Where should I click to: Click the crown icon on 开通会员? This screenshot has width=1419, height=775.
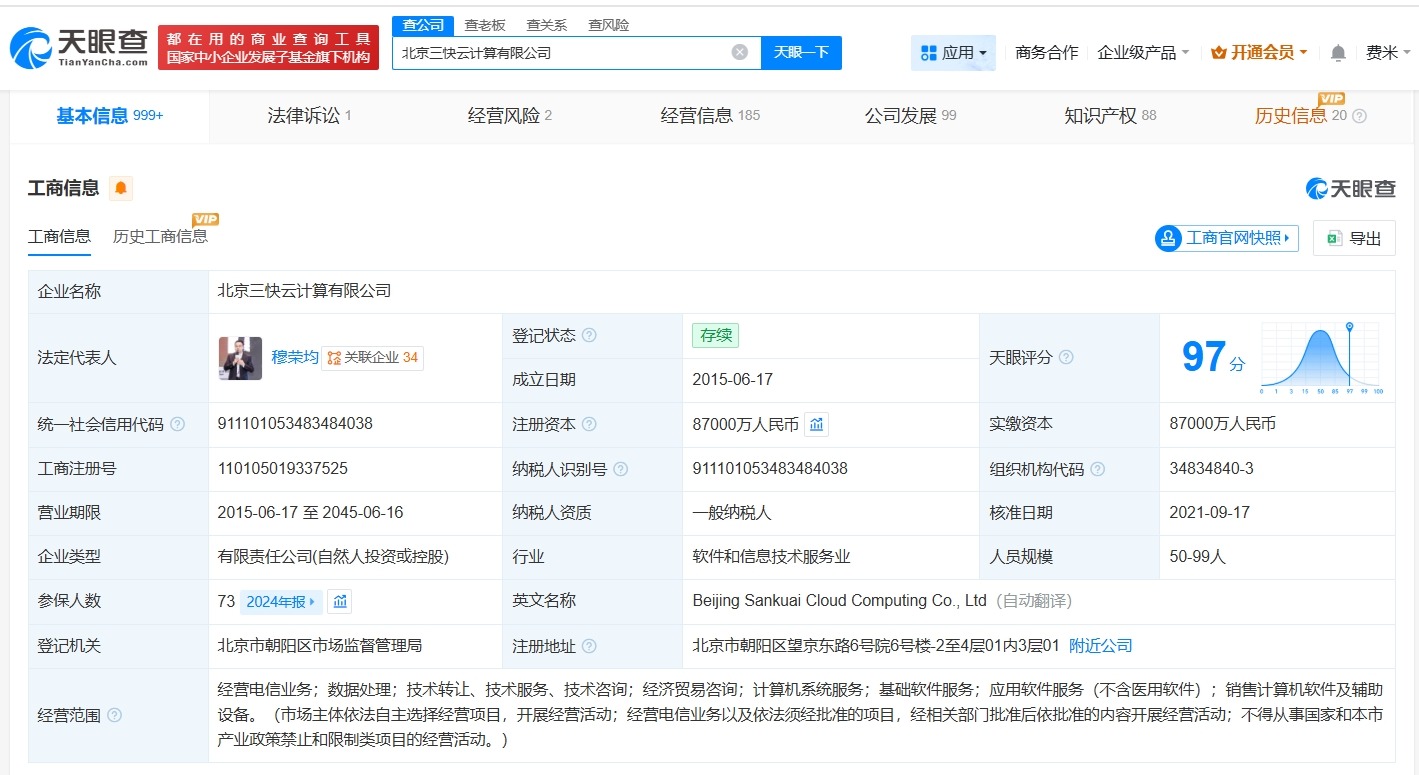[x=1218, y=52]
